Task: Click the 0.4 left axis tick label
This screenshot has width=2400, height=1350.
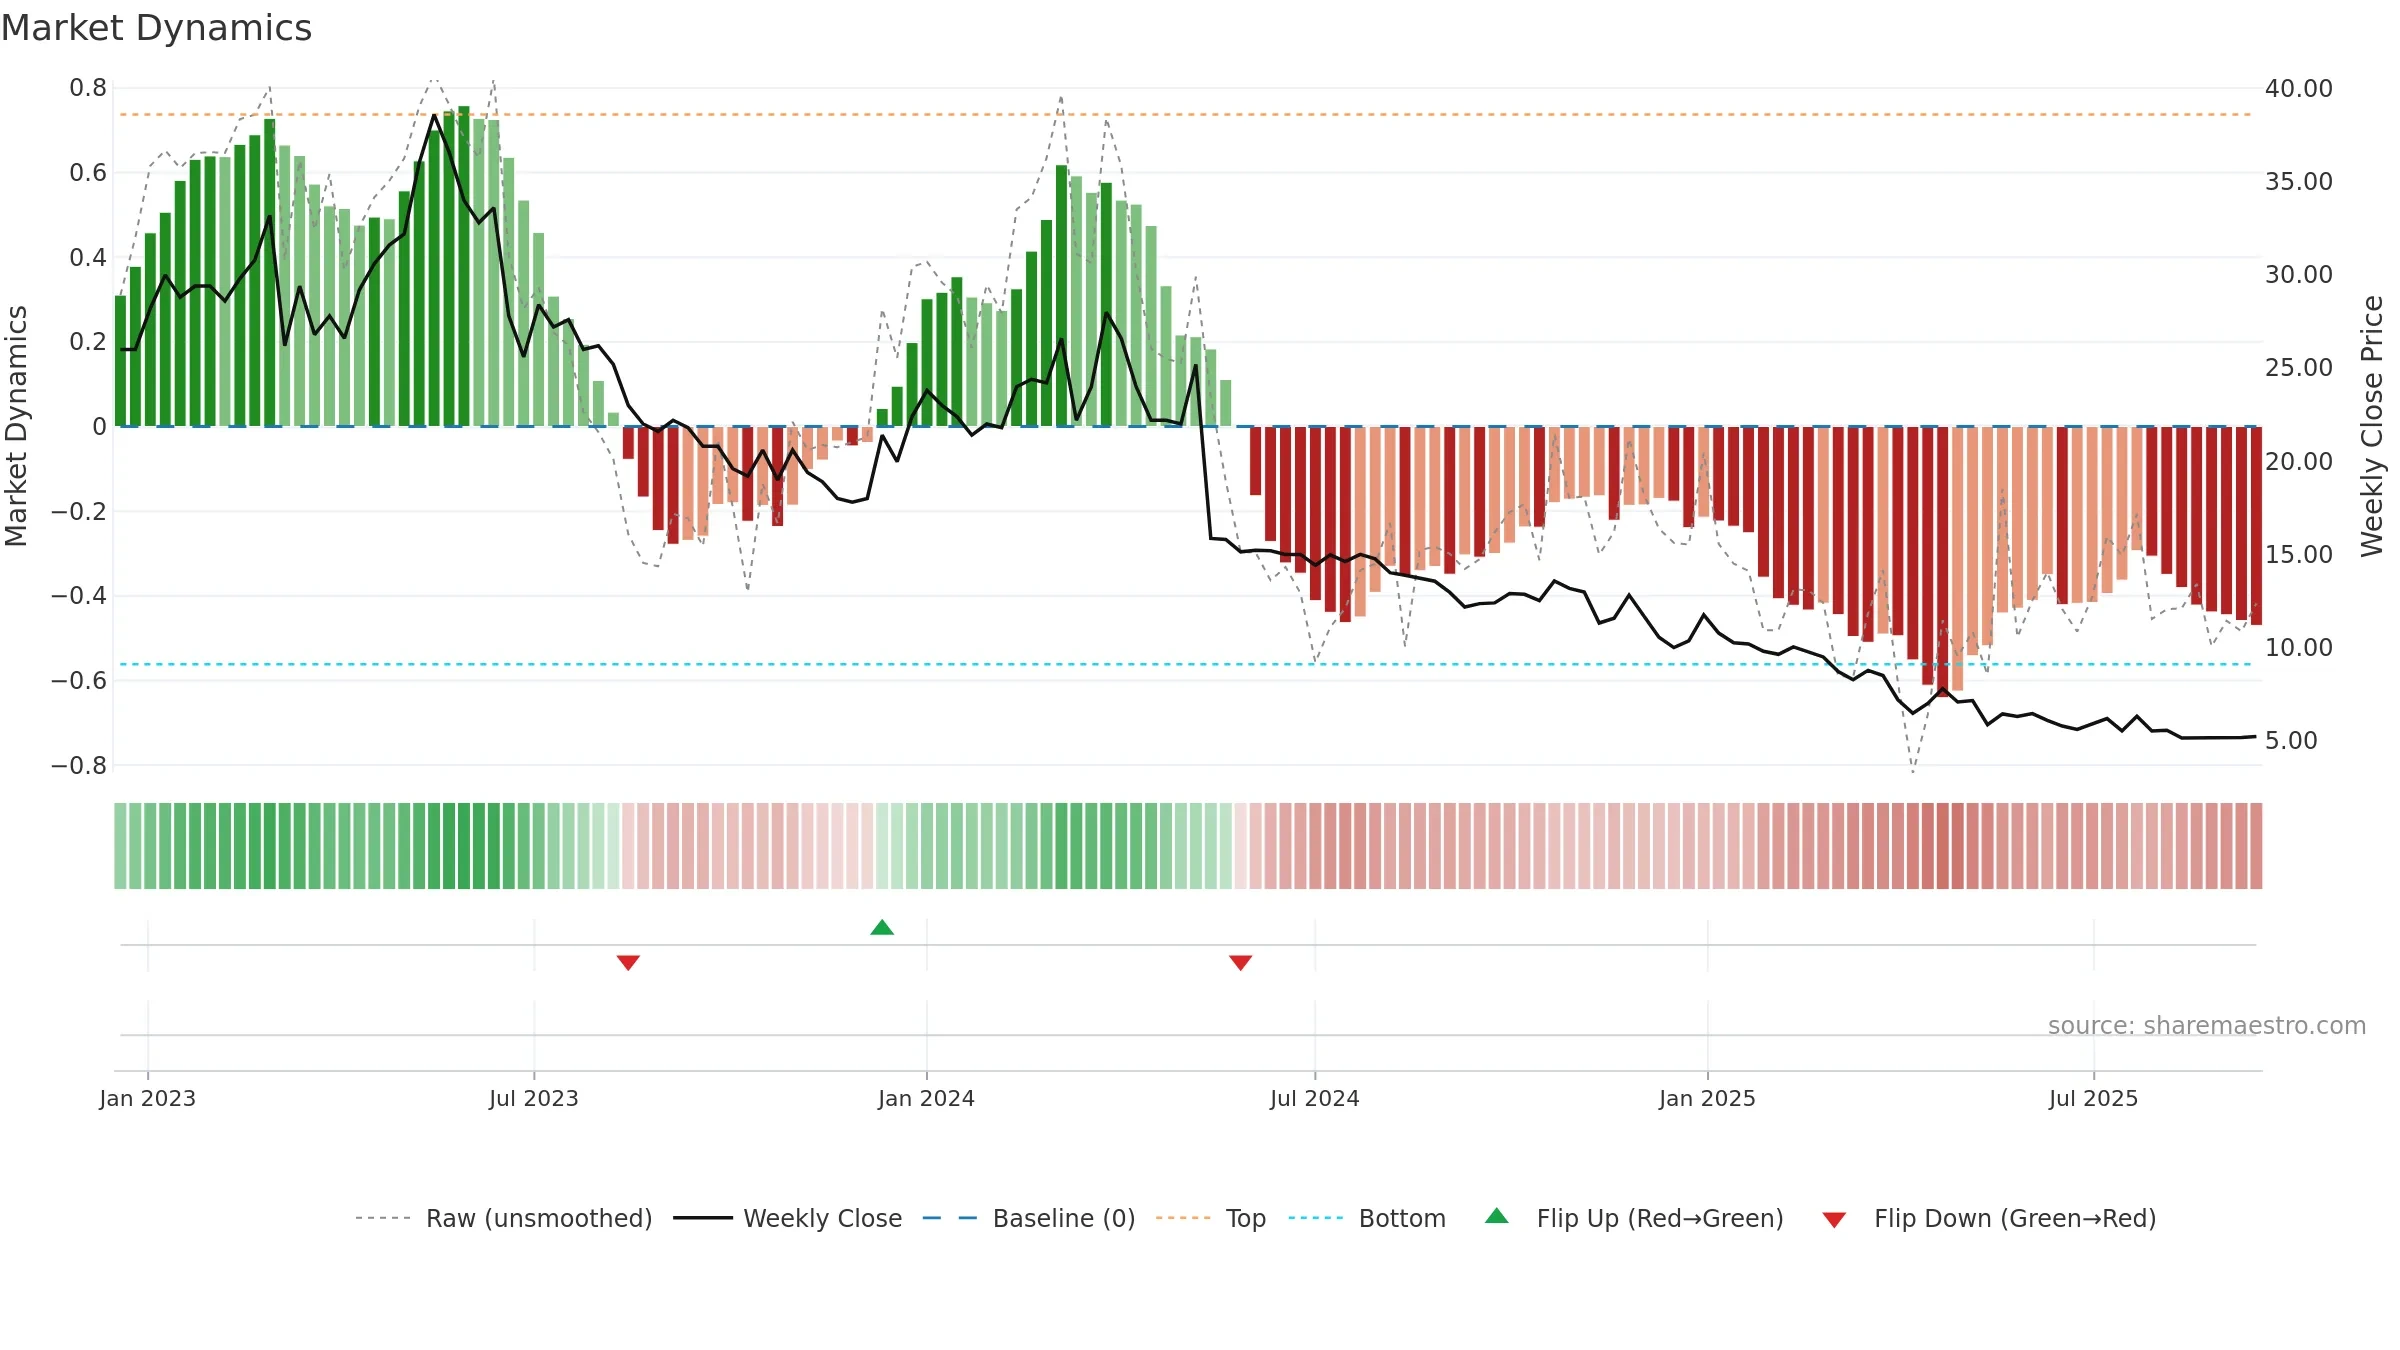Action: point(88,257)
